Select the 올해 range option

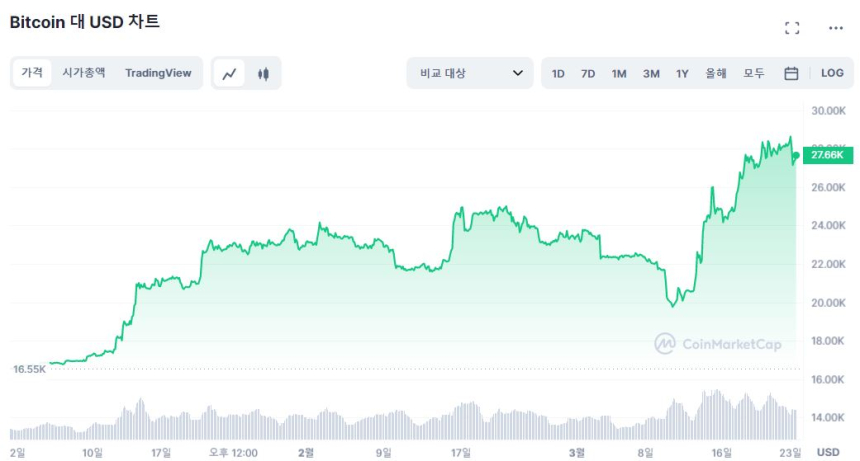pos(716,73)
